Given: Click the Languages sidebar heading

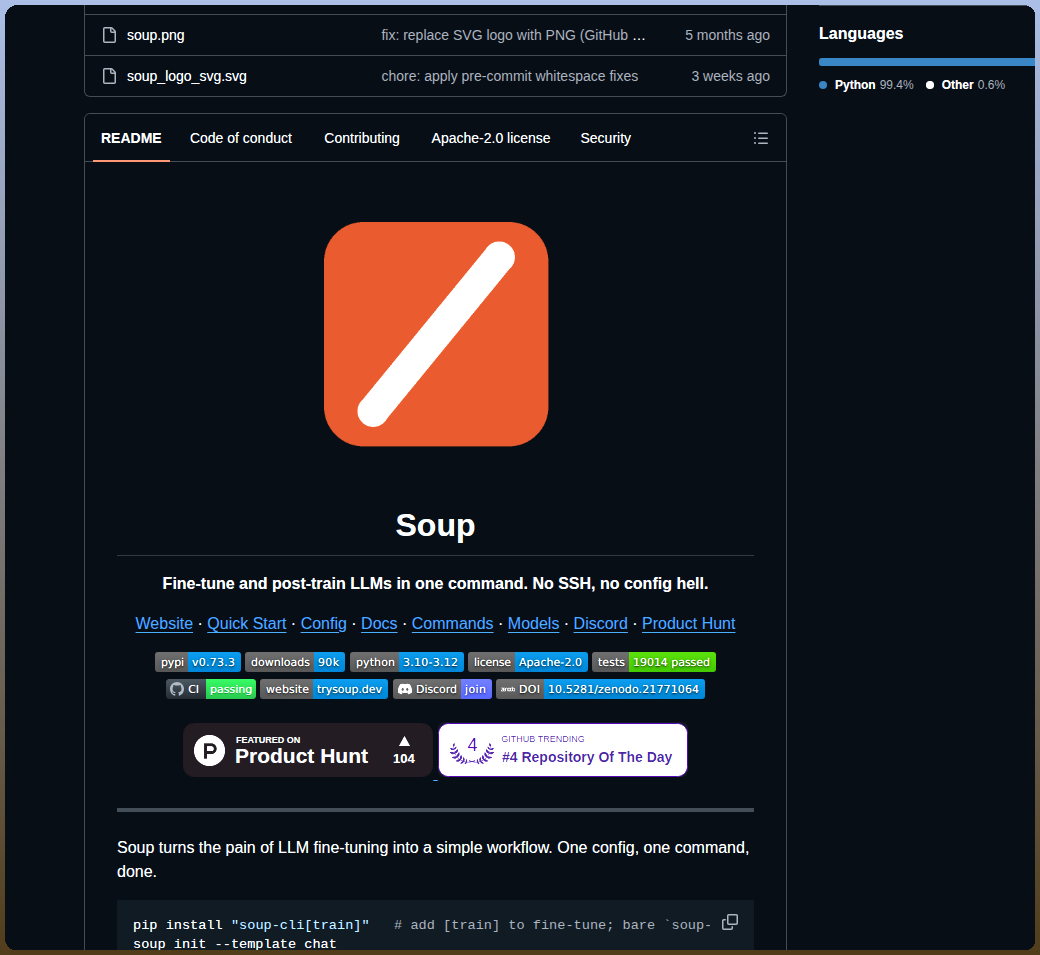Looking at the screenshot, I should tap(861, 34).
